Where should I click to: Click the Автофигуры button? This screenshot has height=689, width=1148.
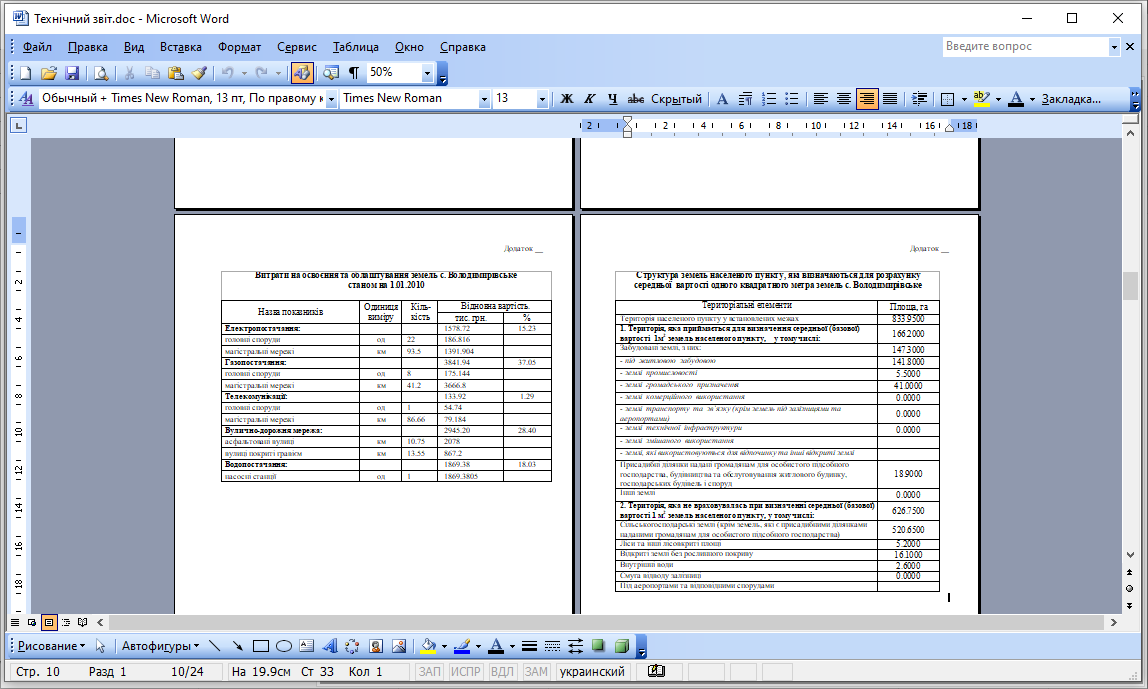[x=160, y=646]
